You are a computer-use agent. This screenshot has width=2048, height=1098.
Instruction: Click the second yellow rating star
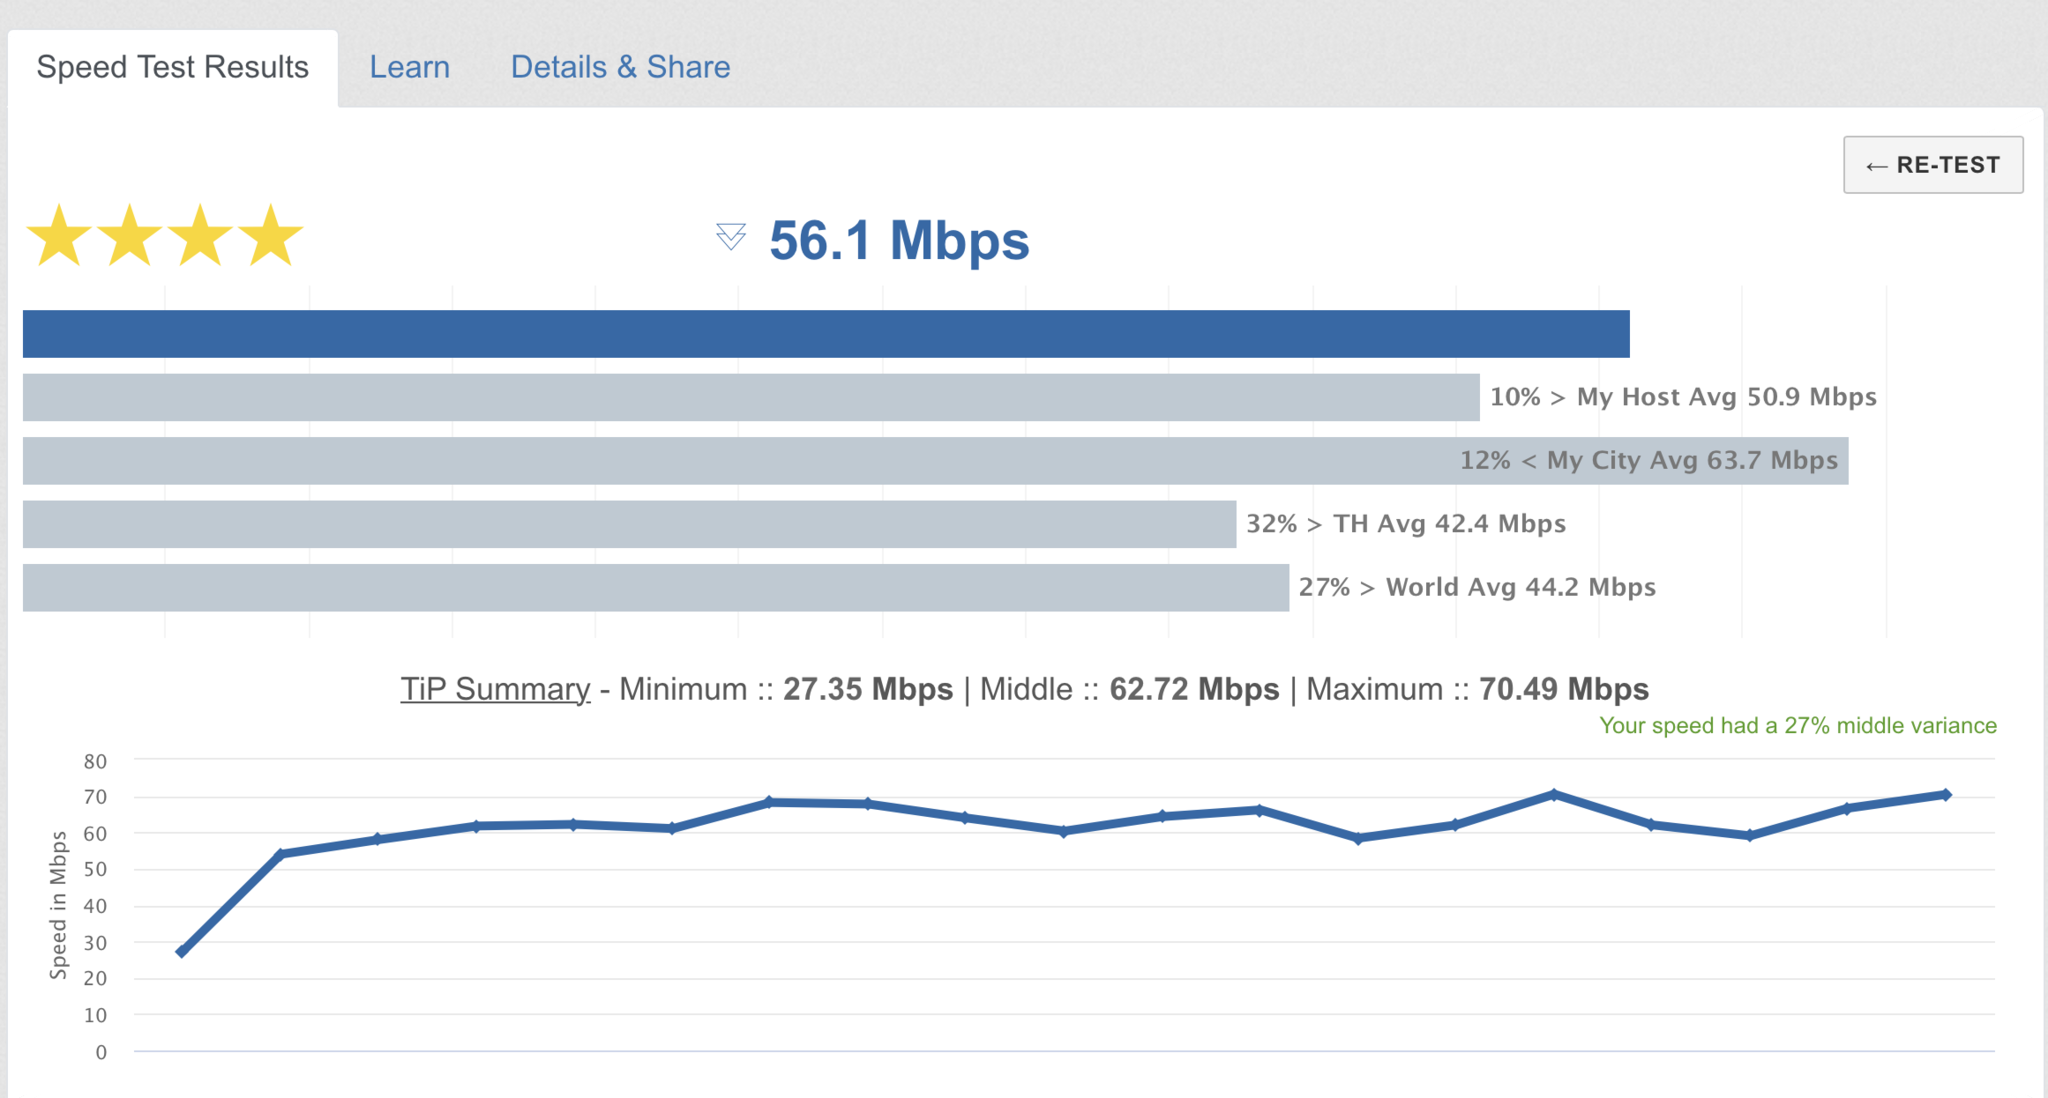(x=130, y=236)
